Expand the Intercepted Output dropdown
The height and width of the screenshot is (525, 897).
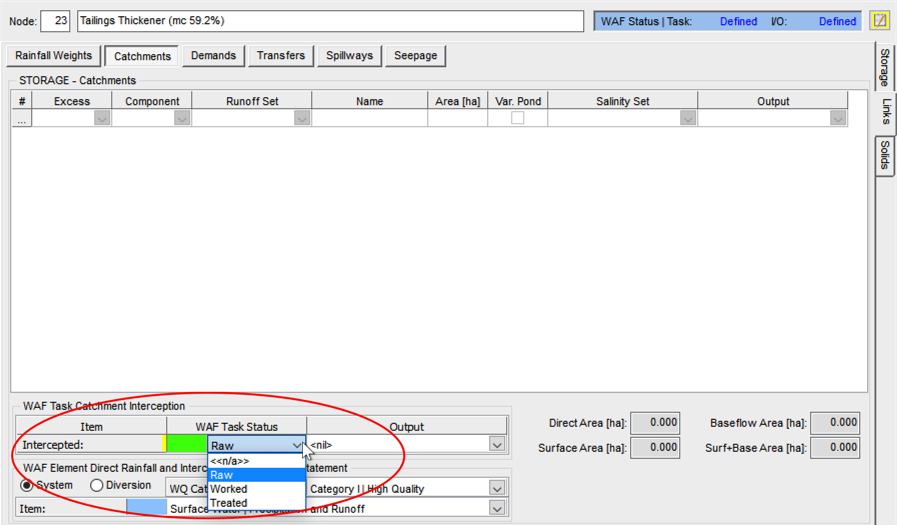(497, 445)
